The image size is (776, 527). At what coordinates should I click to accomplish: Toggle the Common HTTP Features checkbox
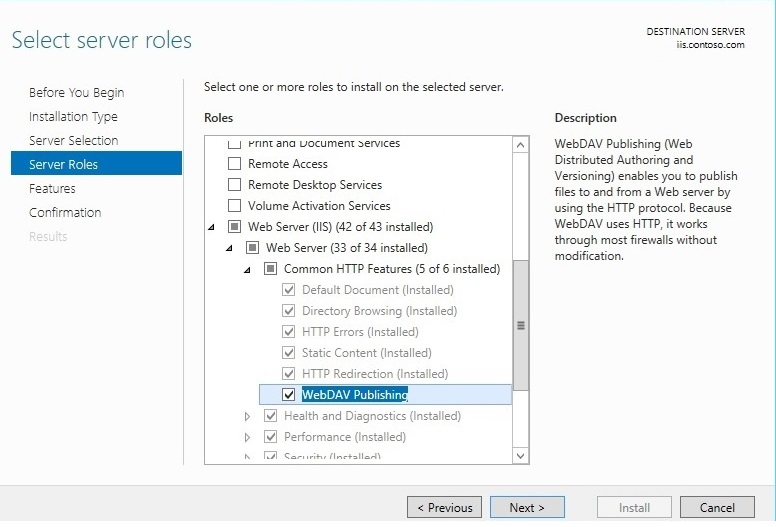[x=270, y=269]
